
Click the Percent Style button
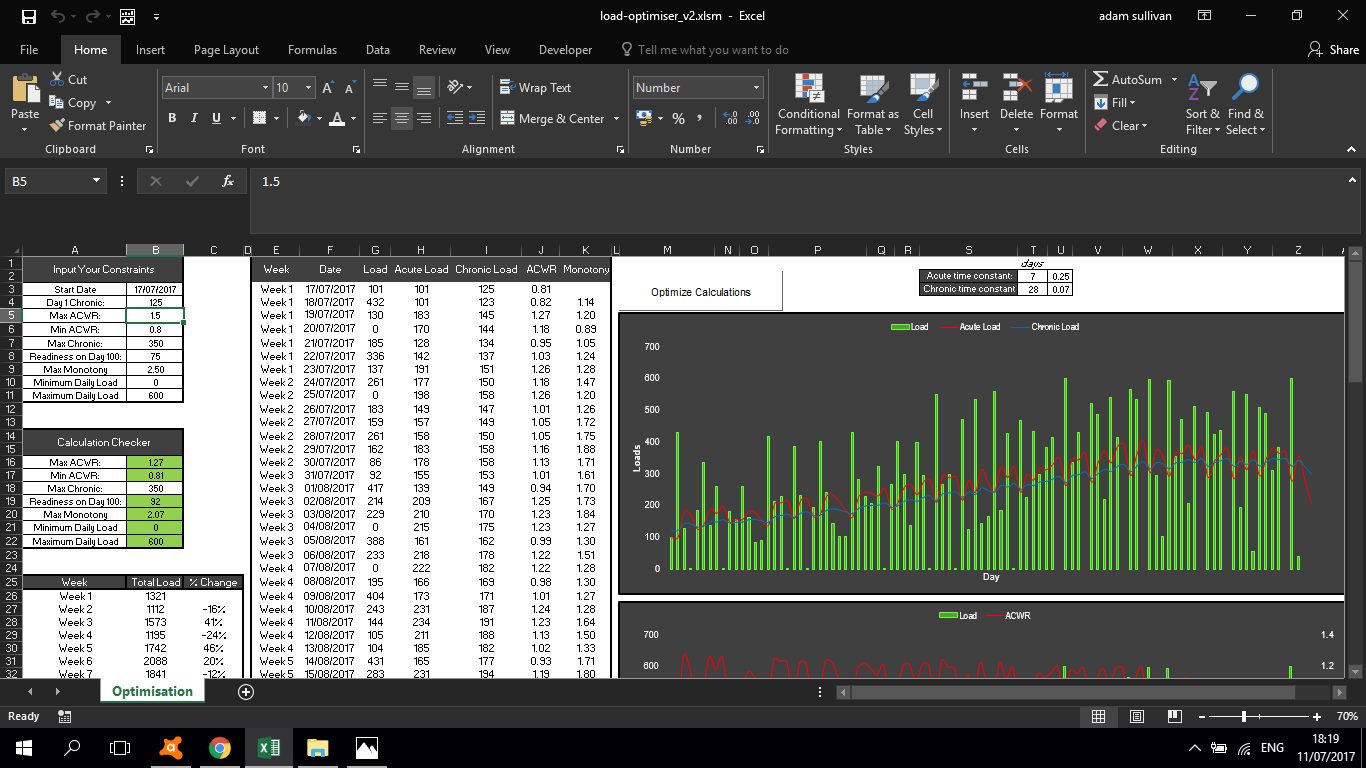point(678,118)
